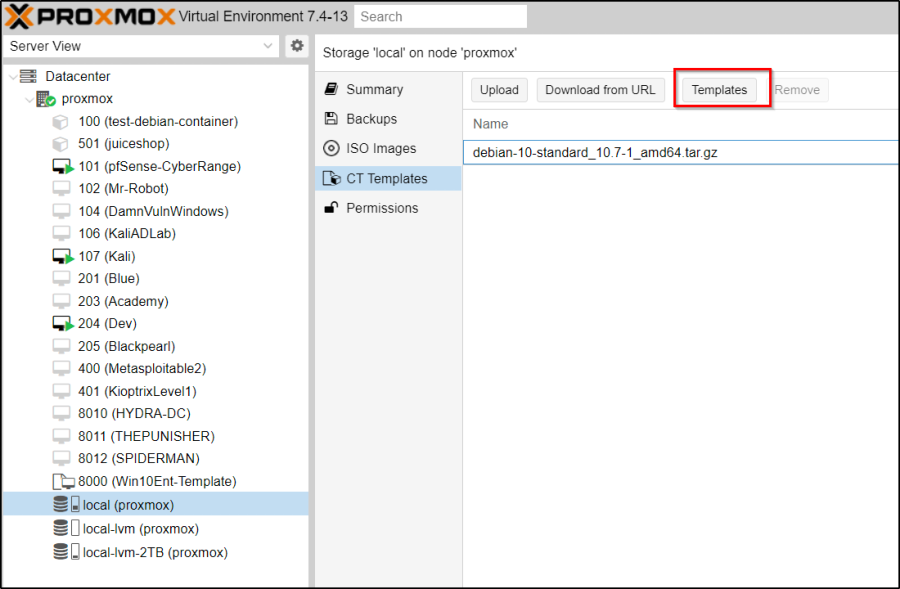
Task: Go to the Backups section
Action: pos(371,119)
